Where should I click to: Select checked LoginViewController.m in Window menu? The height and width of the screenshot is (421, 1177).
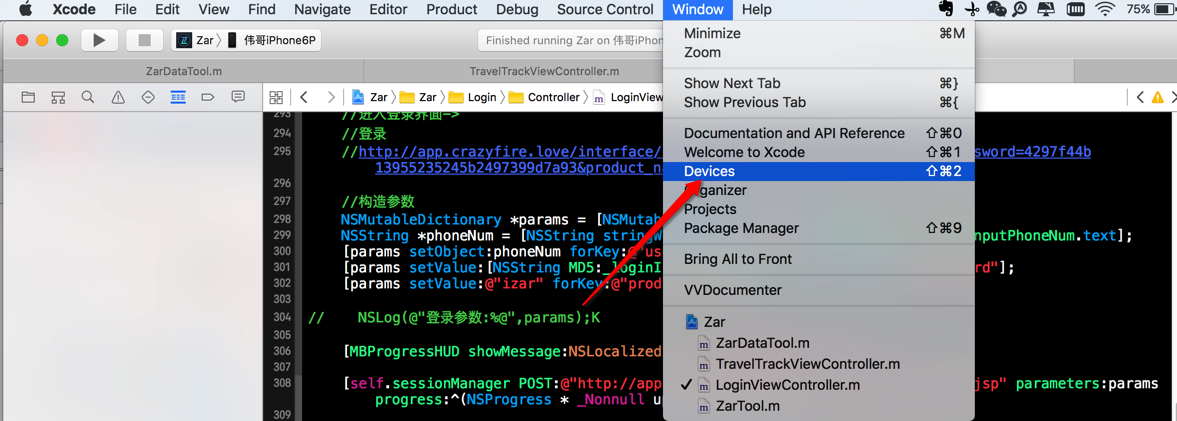819,385
